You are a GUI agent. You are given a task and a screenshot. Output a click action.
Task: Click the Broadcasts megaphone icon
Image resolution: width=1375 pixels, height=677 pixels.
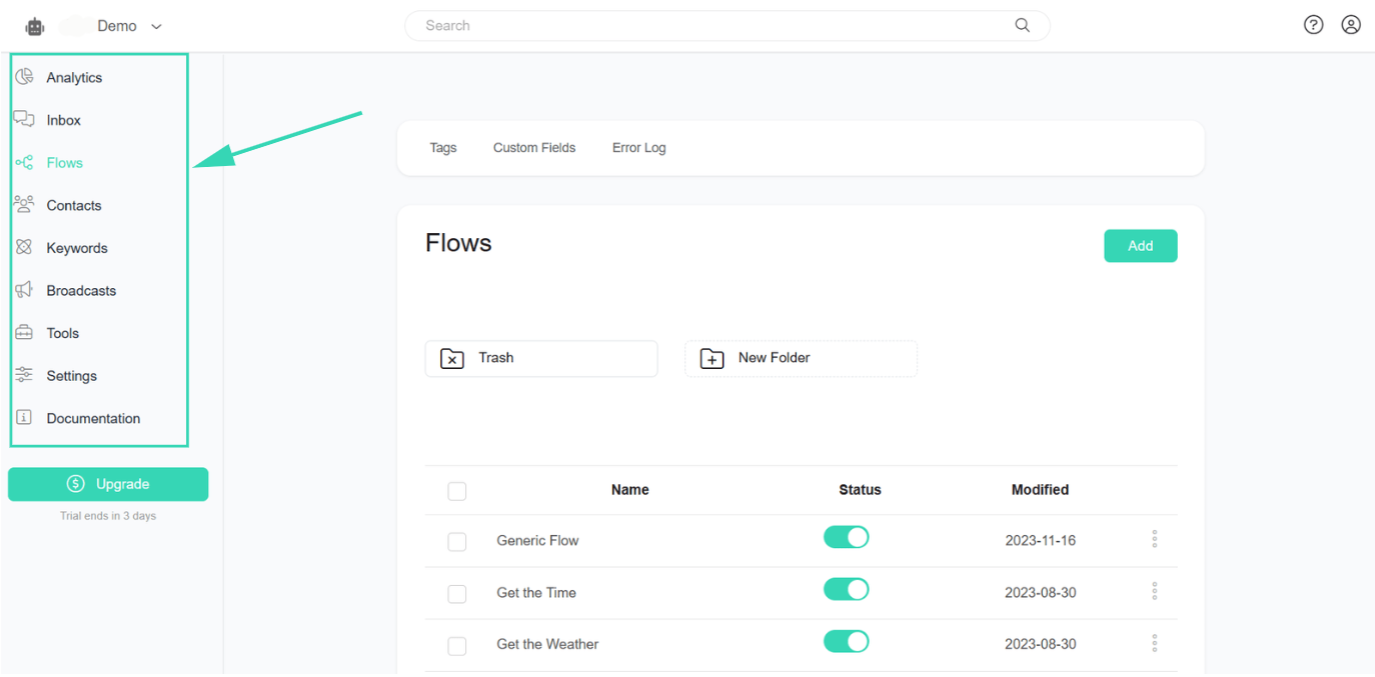24,290
